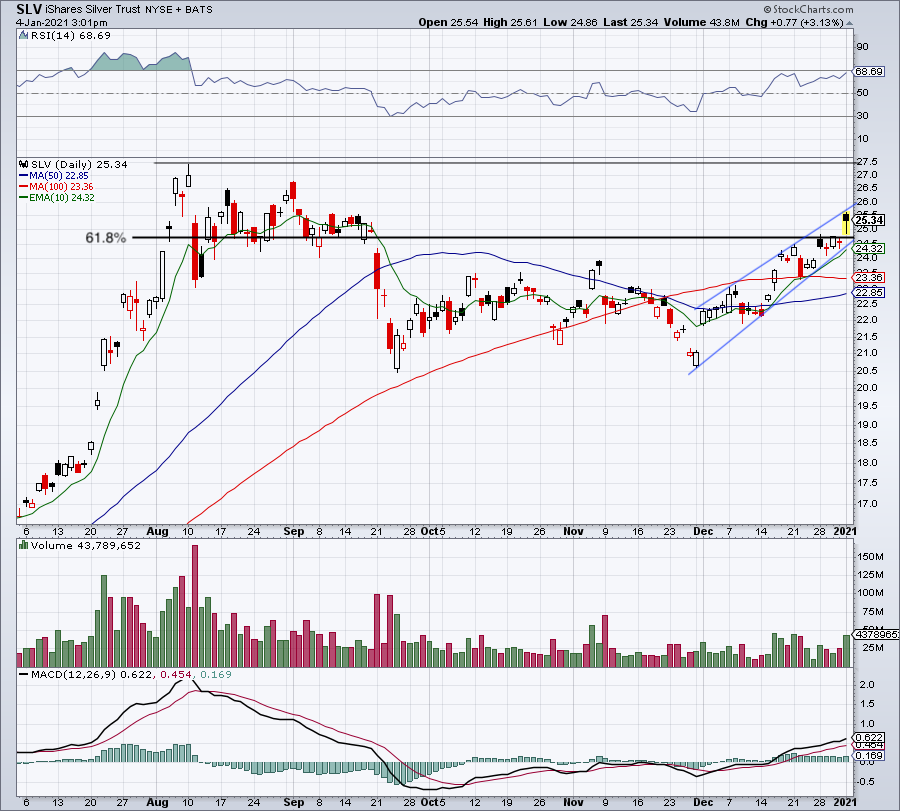Click the SLV ticker symbol heading
900x811 pixels.
[x=28, y=9]
